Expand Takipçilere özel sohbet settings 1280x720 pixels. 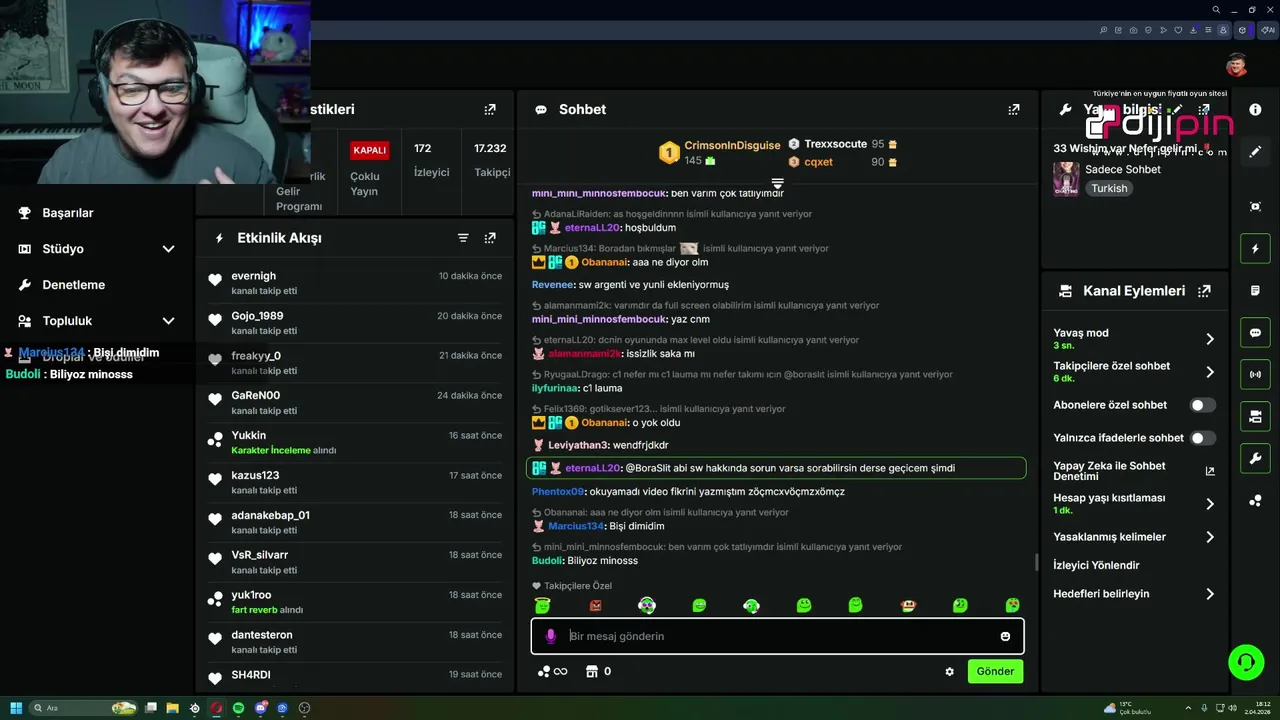coord(1210,372)
